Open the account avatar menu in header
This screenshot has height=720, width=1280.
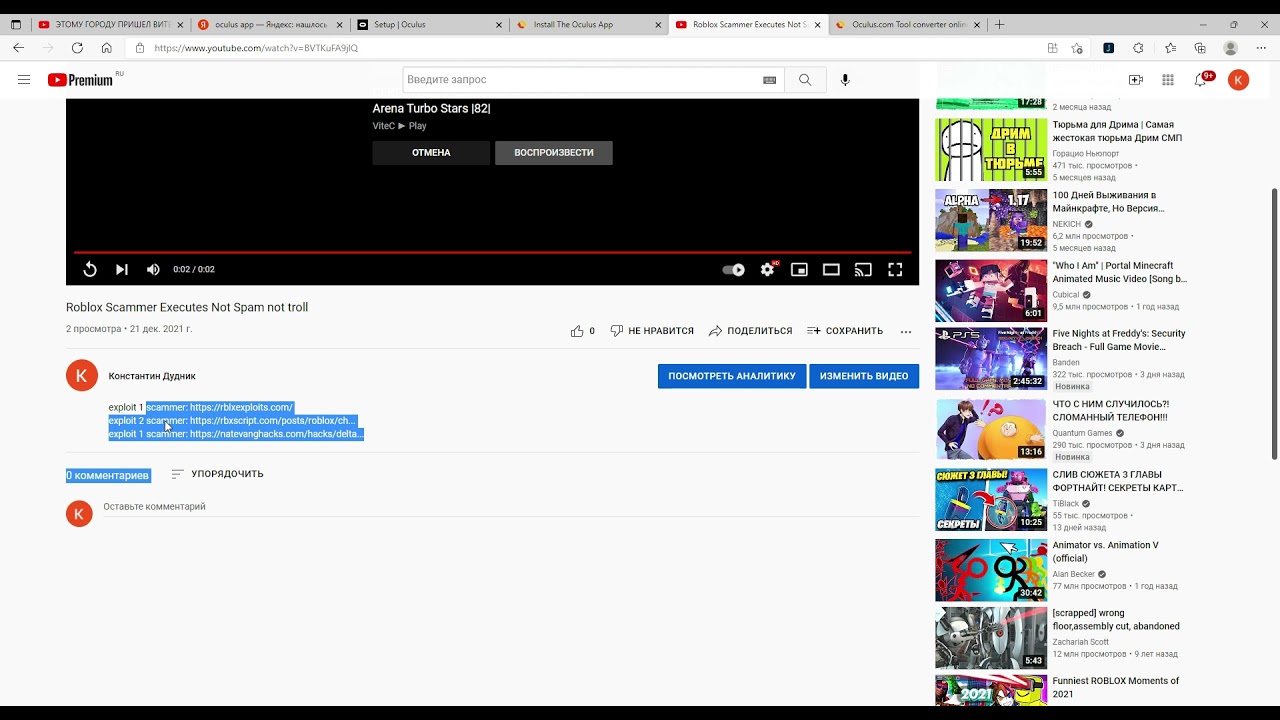(x=1238, y=80)
